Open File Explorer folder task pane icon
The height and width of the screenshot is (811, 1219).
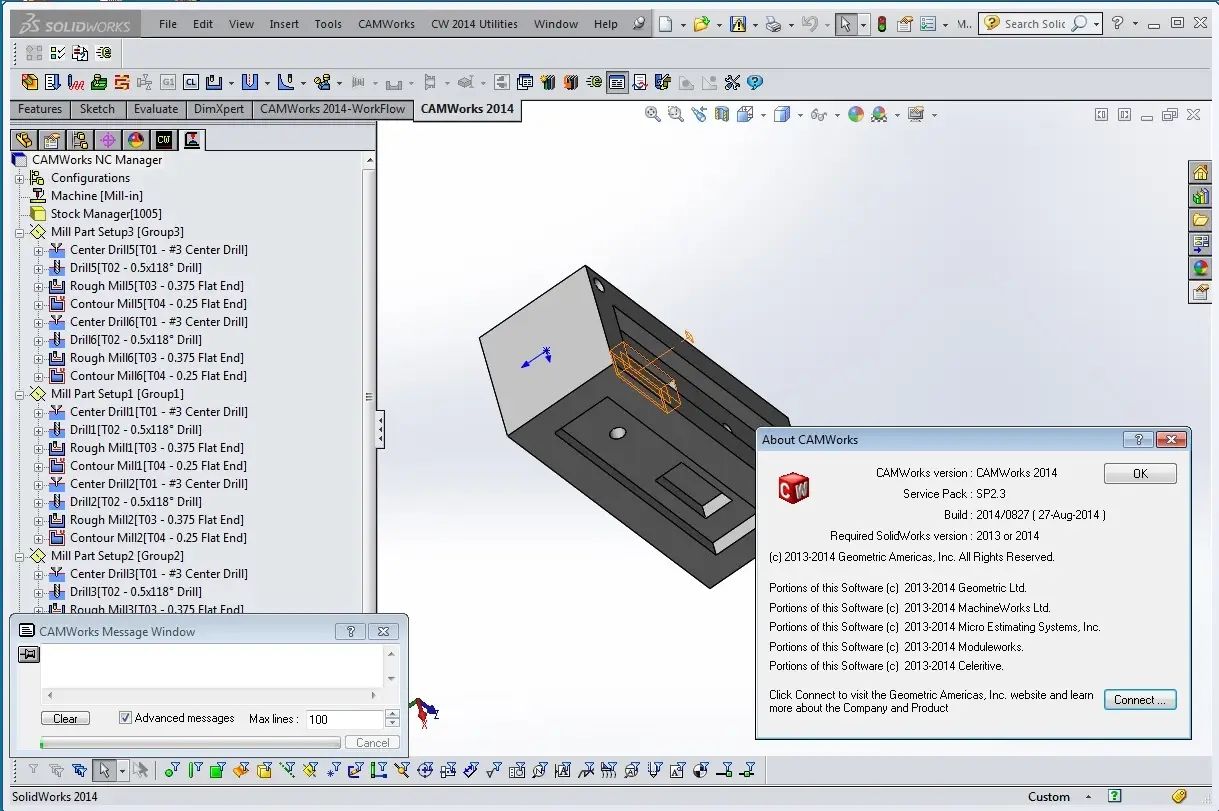[1201, 220]
